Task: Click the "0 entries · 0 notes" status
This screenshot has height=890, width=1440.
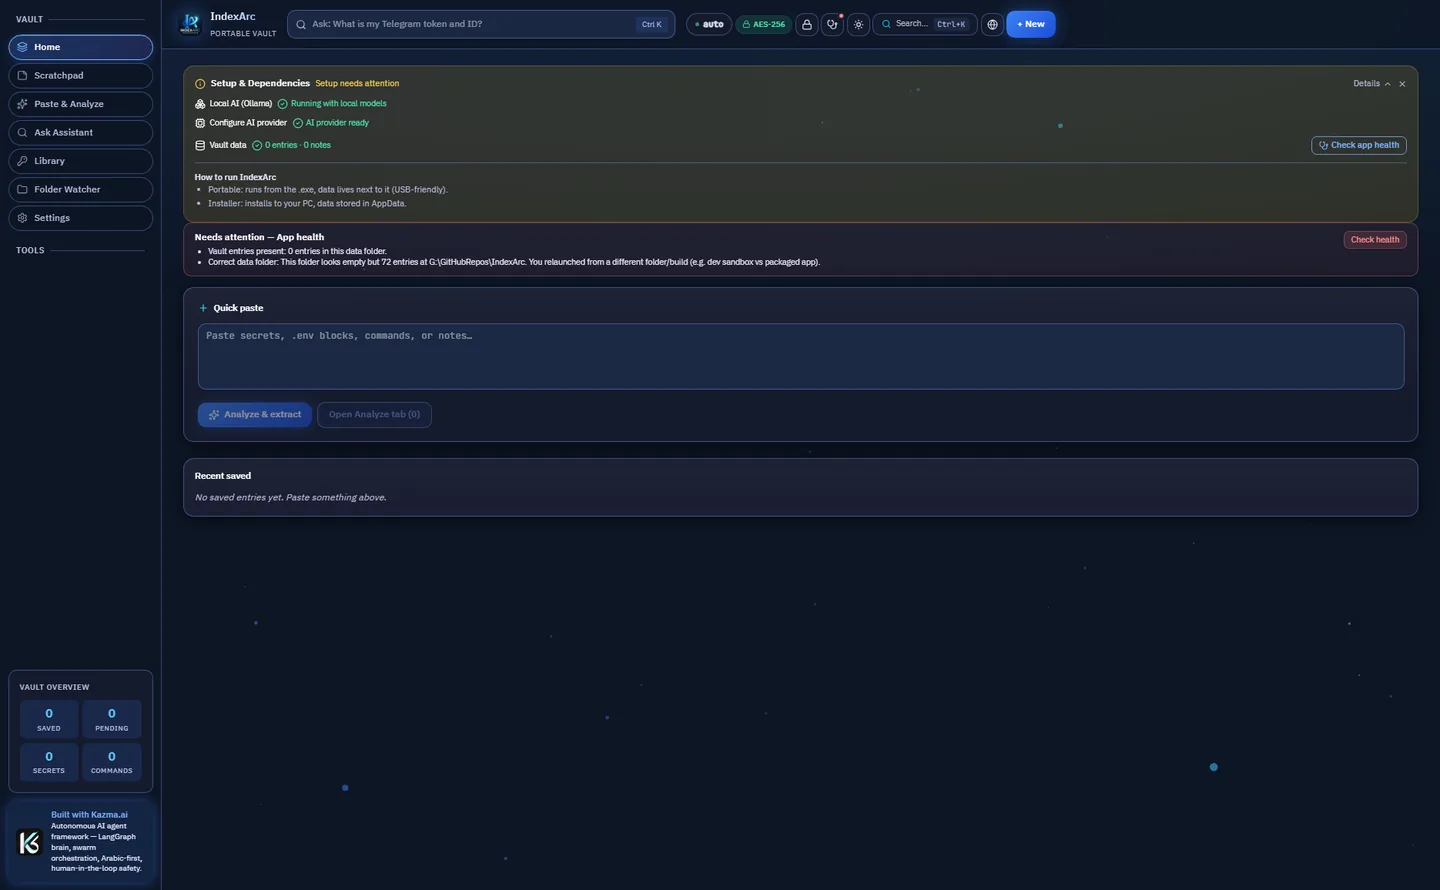Action: point(298,145)
